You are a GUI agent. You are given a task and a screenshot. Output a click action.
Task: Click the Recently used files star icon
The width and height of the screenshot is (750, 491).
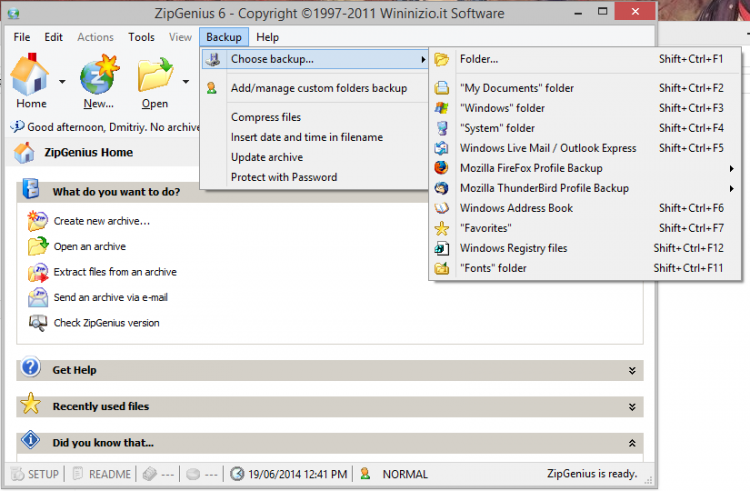click(31, 404)
